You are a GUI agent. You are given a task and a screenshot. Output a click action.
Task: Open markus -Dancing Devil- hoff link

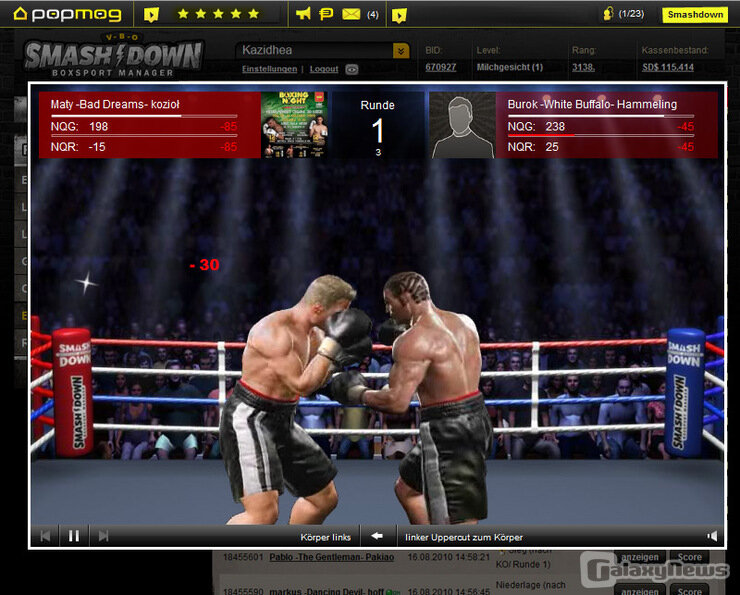click(326, 591)
